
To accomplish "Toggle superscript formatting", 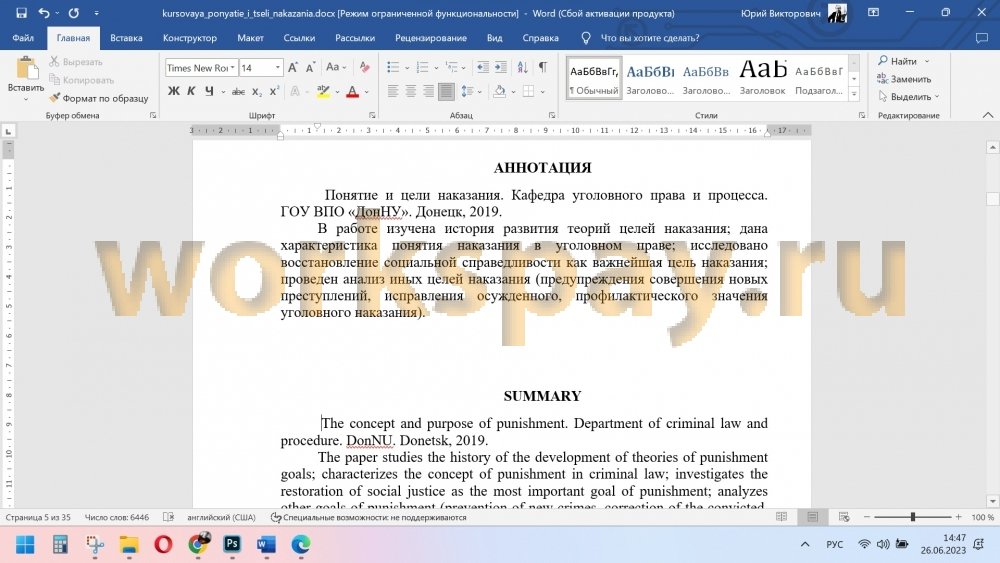I will click(274, 91).
